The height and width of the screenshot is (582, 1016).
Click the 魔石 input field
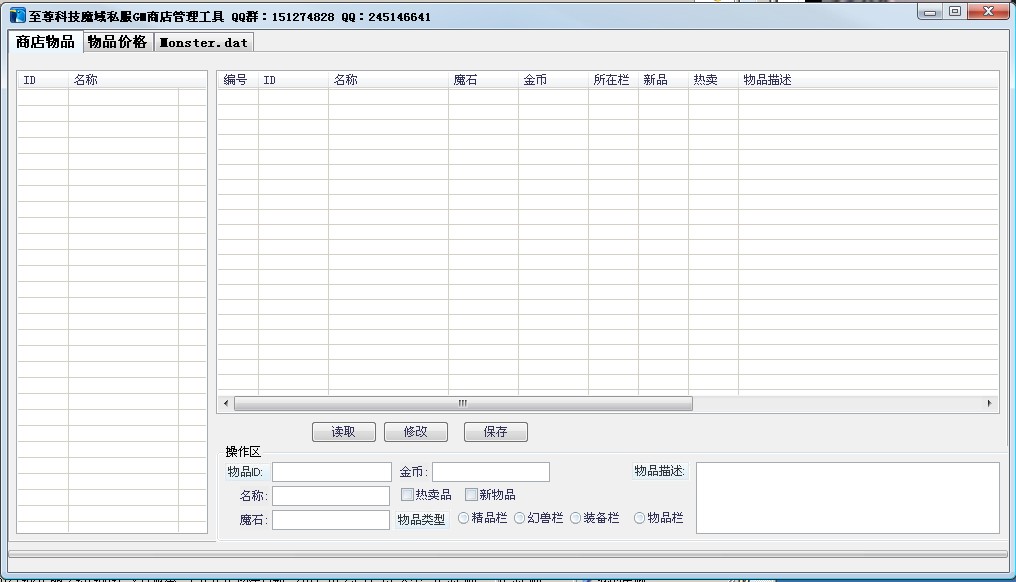330,519
